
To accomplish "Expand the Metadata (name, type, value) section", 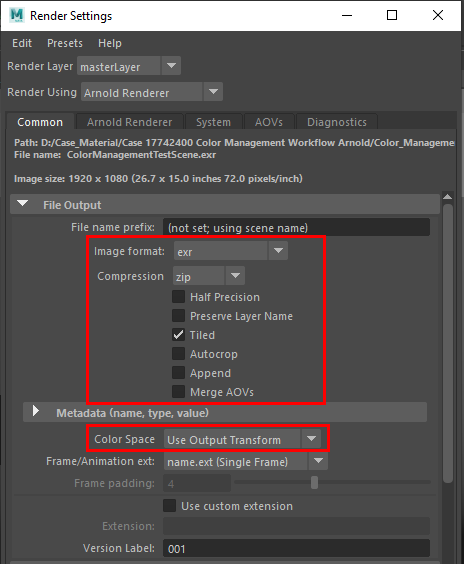I will pyautogui.click(x=36, y=411).
